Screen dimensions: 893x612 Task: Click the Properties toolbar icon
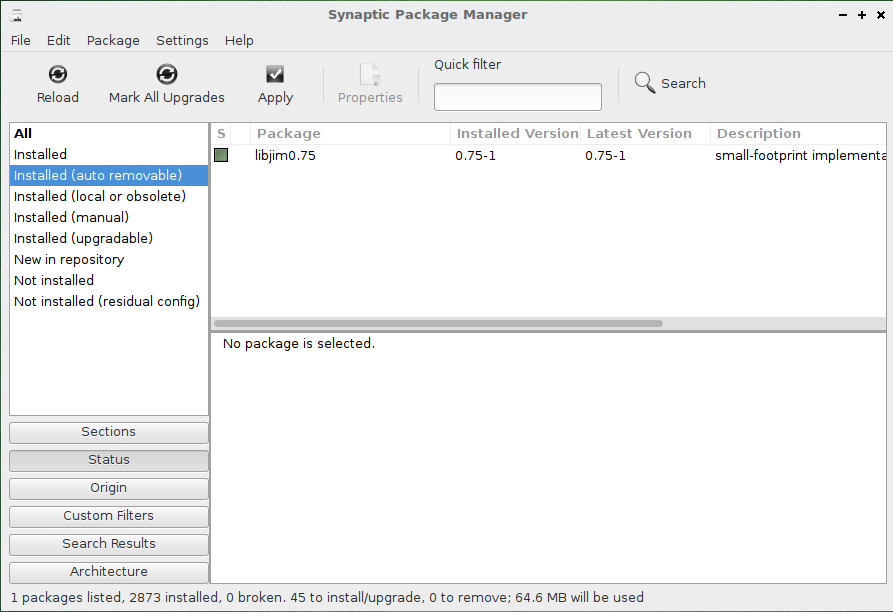point(370,74)
